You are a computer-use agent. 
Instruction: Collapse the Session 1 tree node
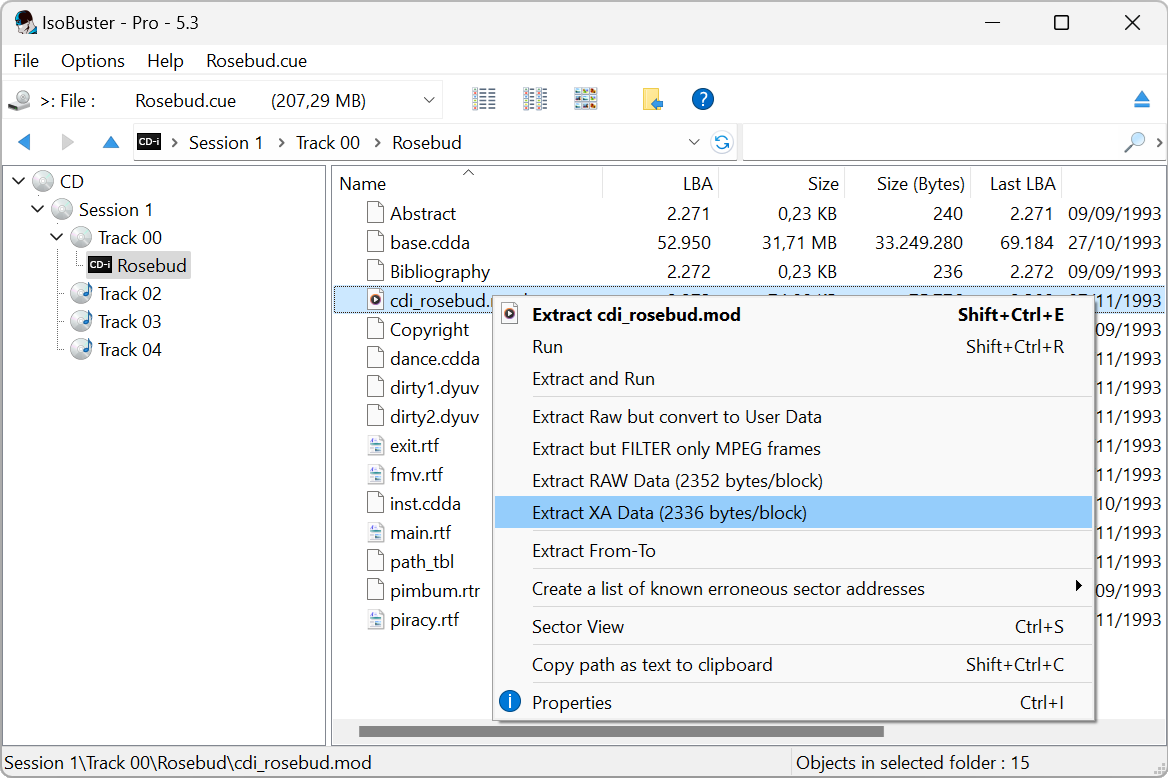[37, 209]
